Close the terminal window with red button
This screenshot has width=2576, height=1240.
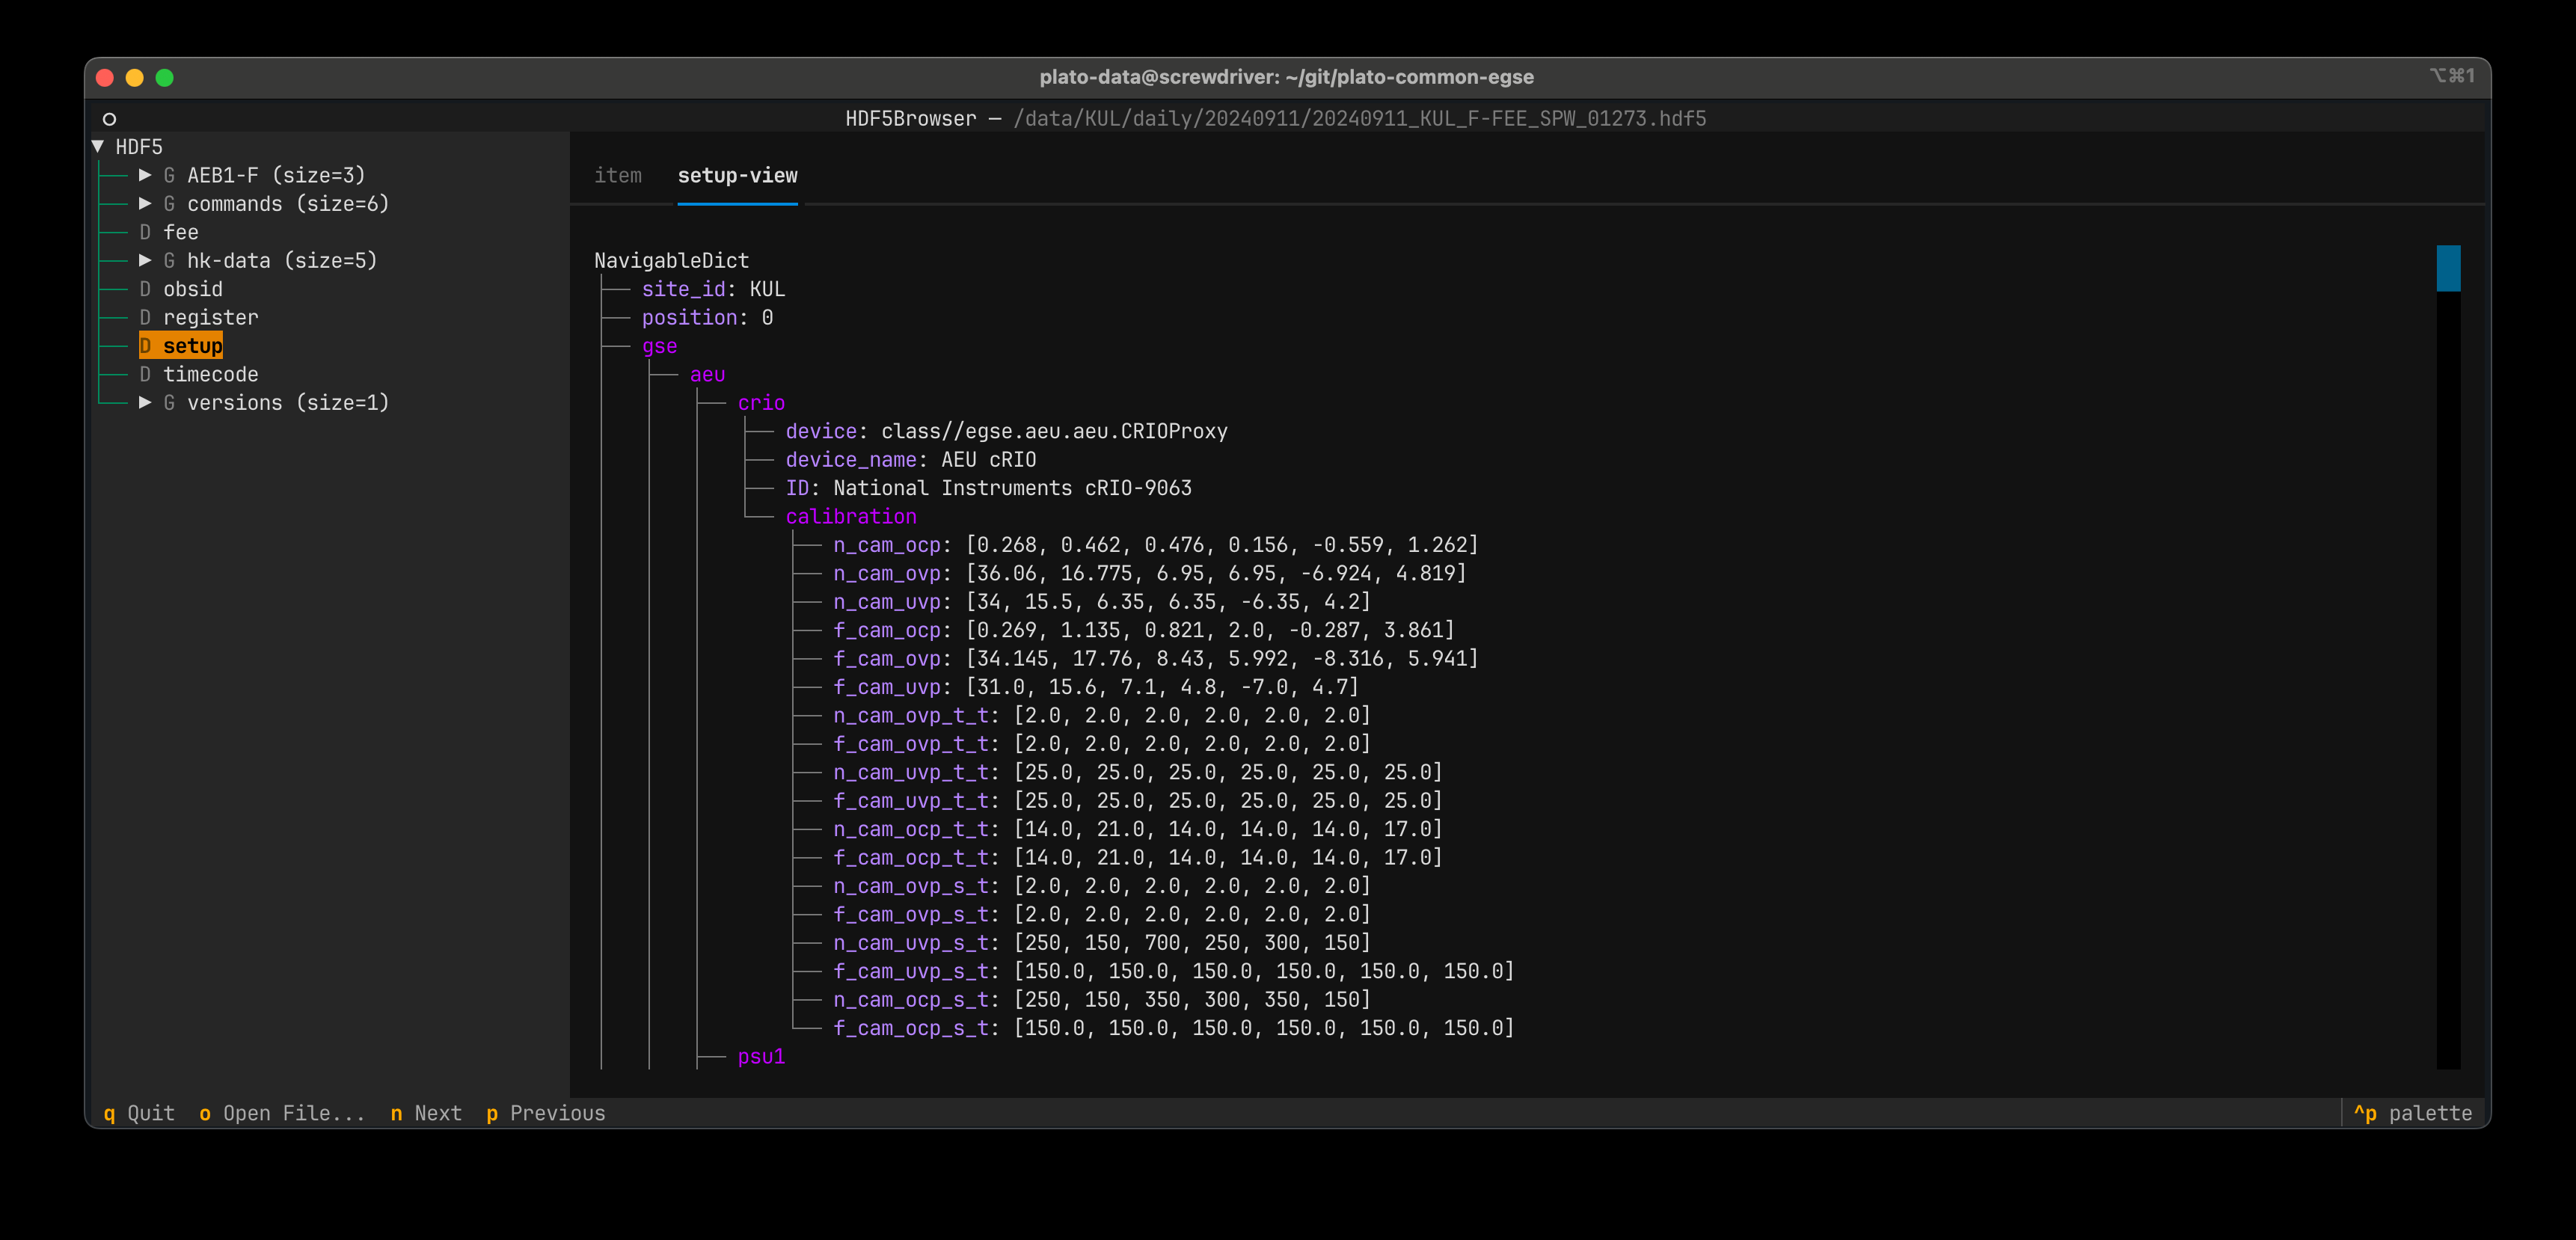click(105, 78)
